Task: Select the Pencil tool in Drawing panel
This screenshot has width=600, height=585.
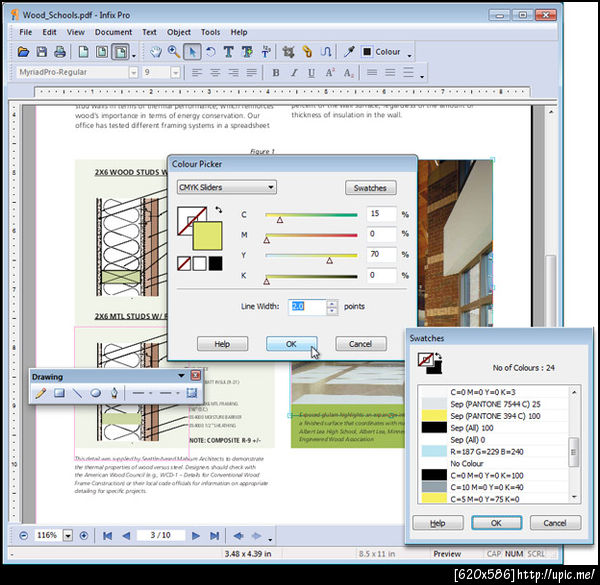Action: (x=41, y=393)
